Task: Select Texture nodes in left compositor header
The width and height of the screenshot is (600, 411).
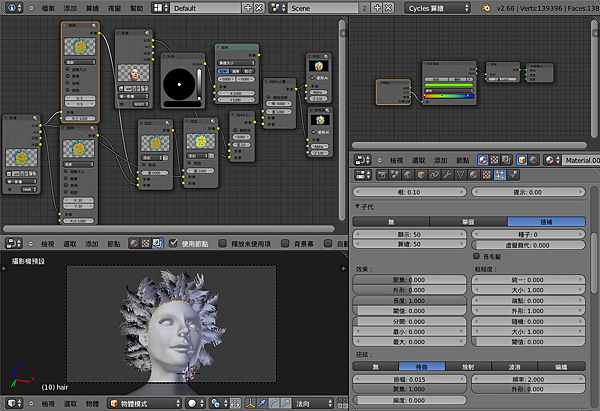Action: 145,243
